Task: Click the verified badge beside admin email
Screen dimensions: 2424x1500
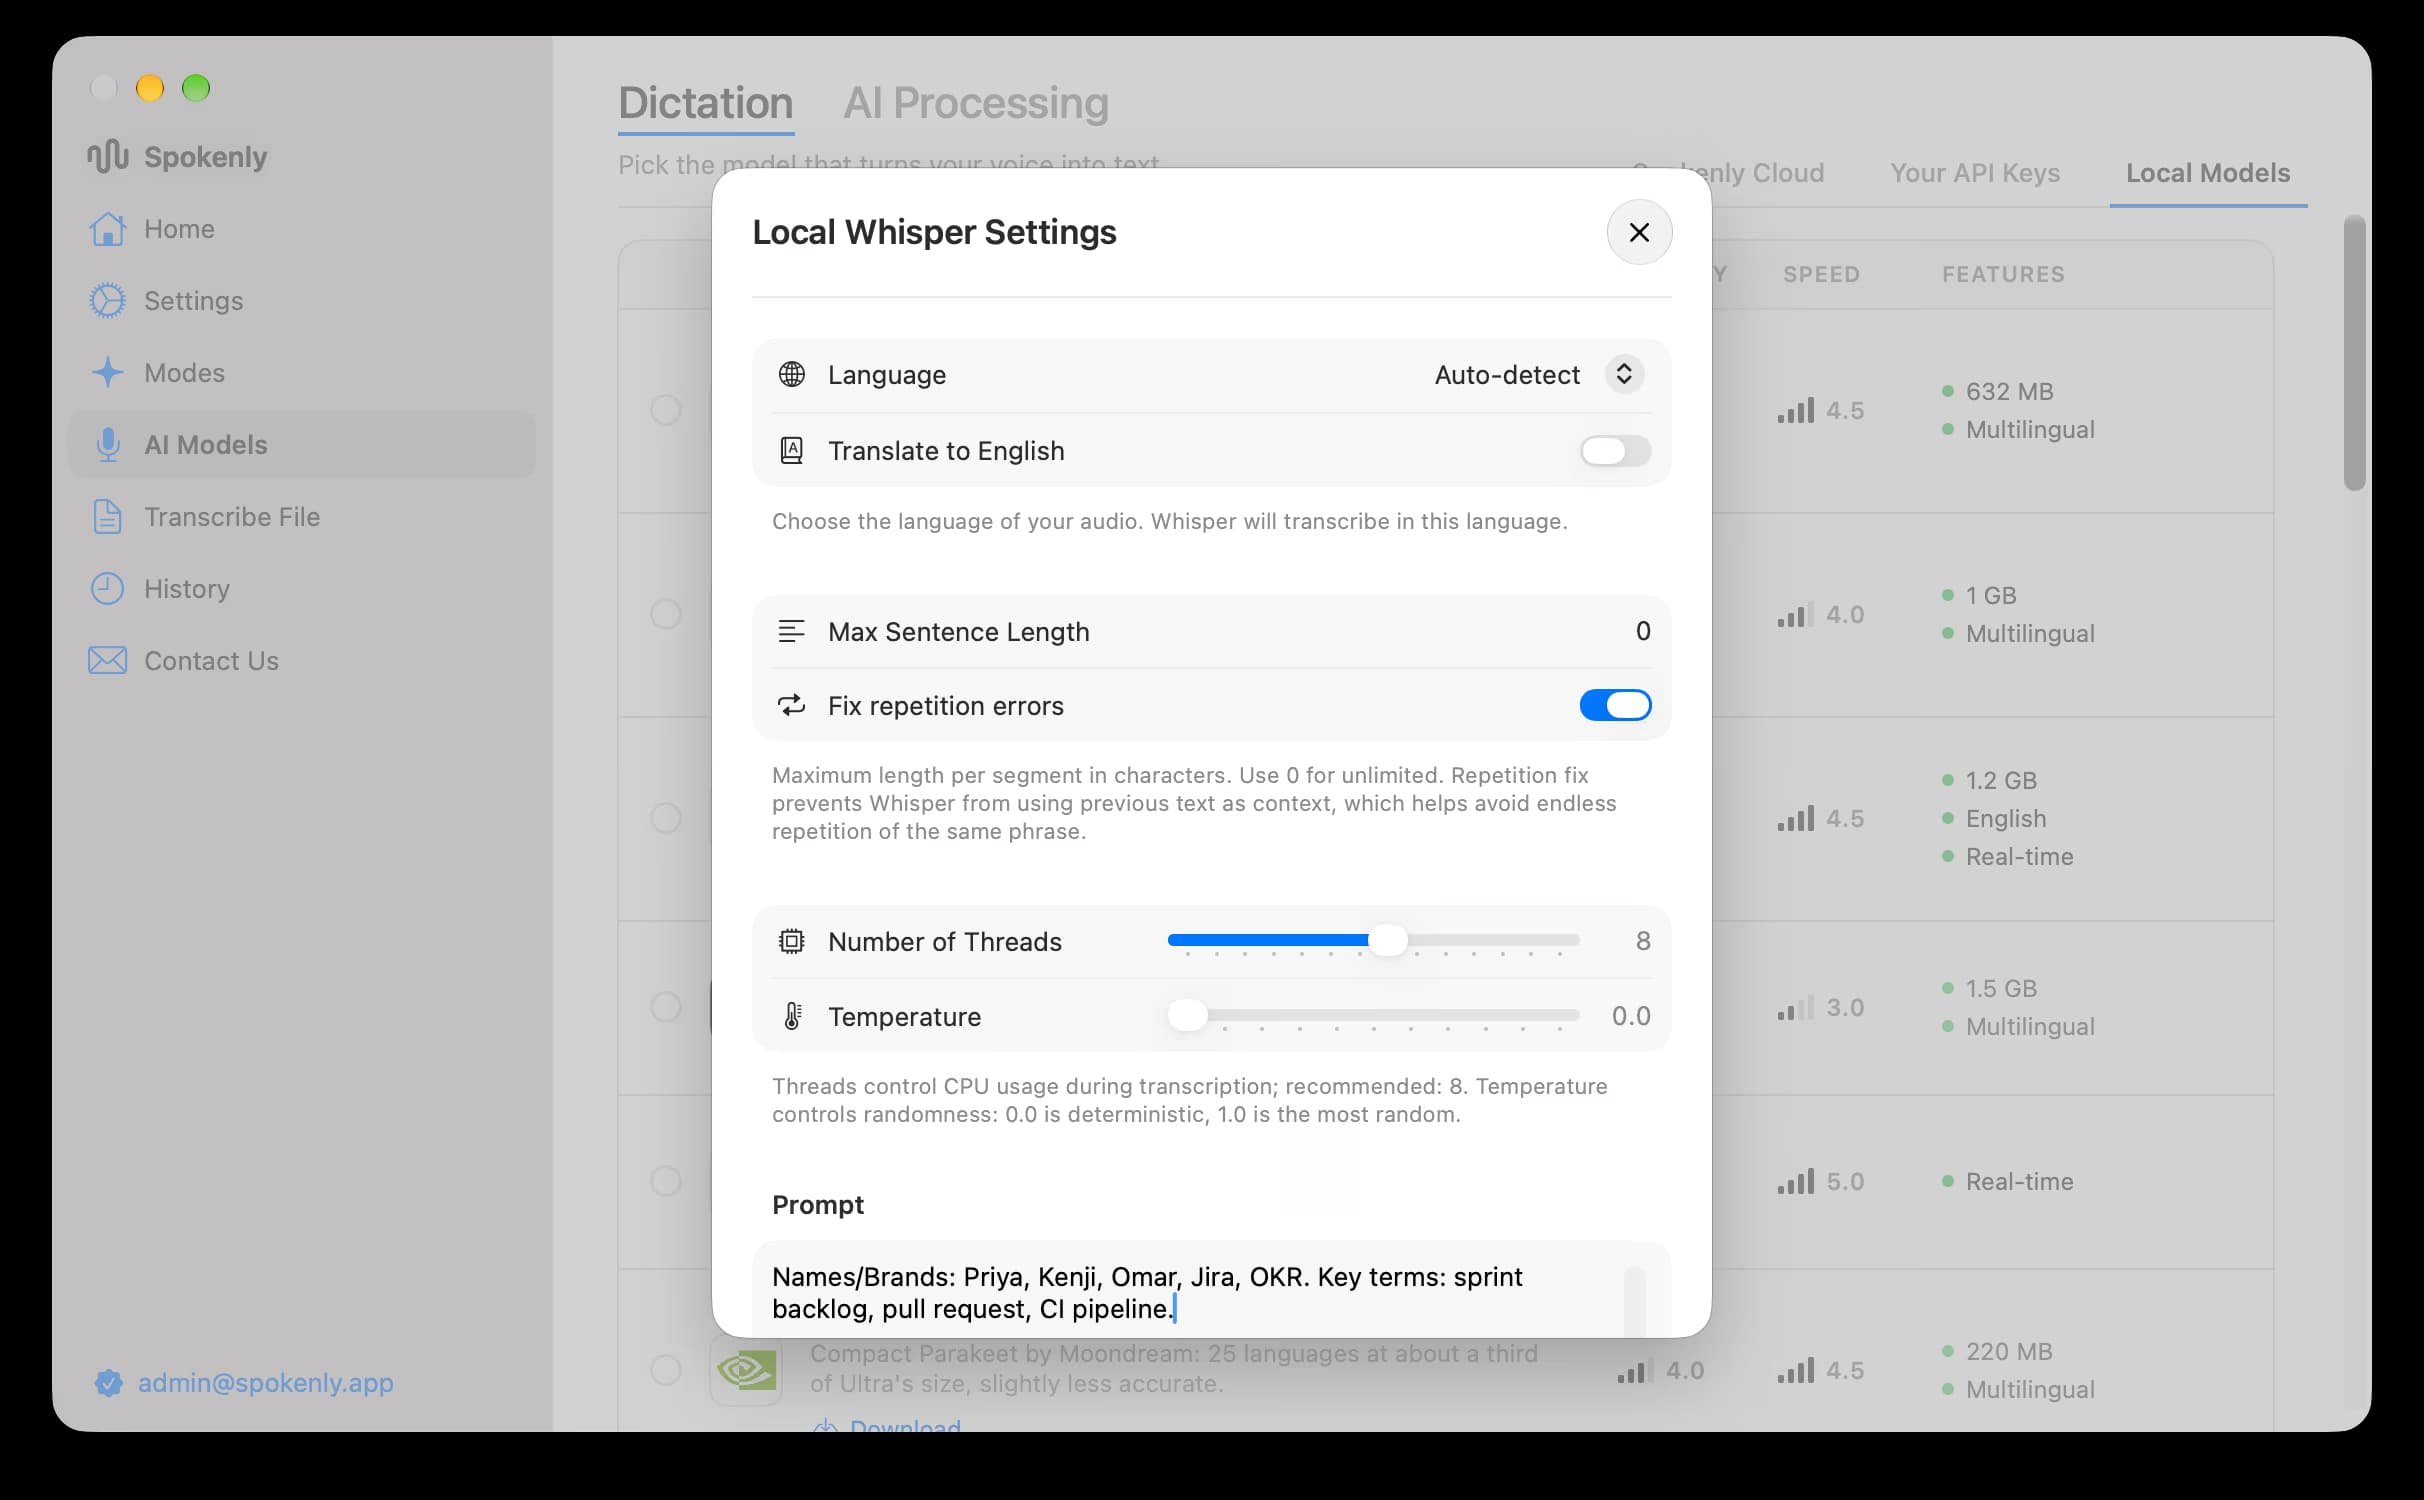Action: [108, 1383]
